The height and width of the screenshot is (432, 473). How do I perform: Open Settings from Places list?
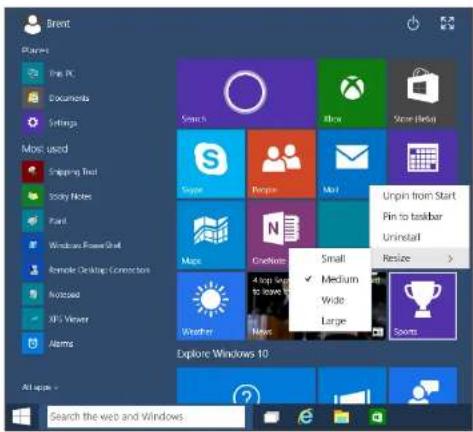pos(50,123)
